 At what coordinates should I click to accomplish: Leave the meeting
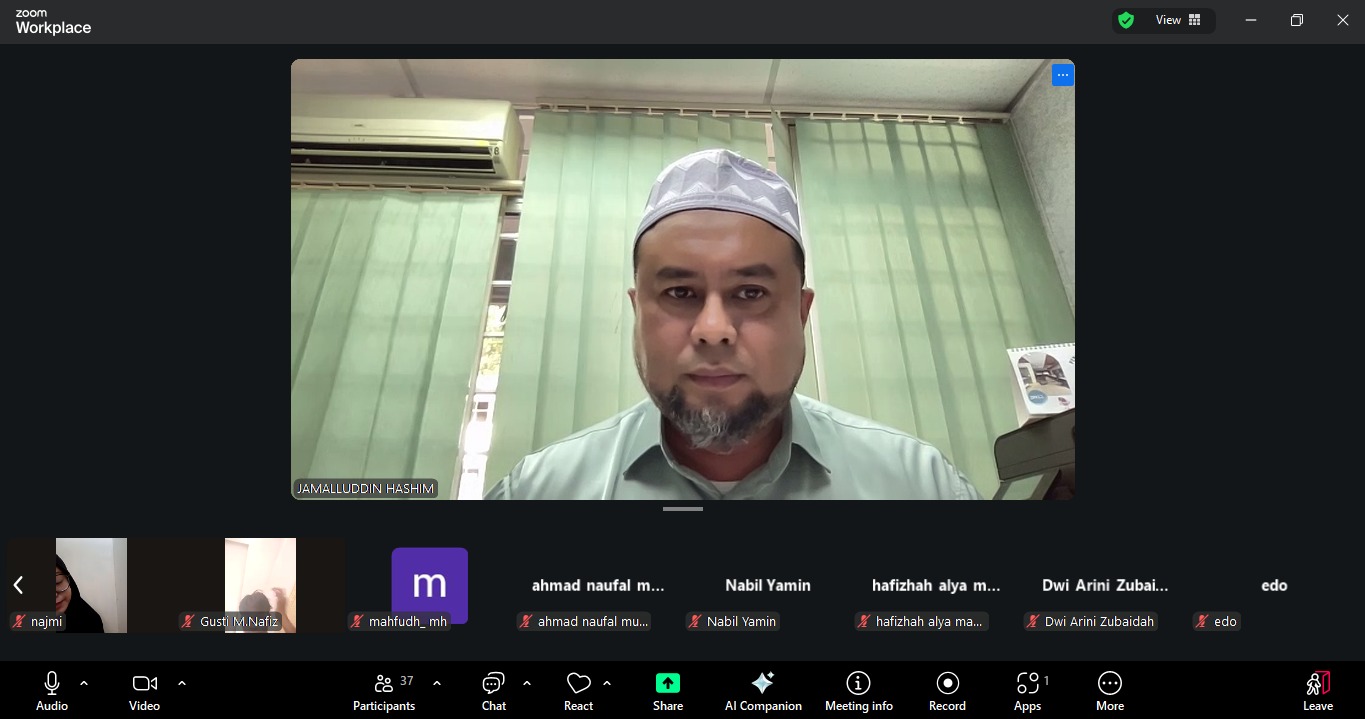click(1318, 691)
